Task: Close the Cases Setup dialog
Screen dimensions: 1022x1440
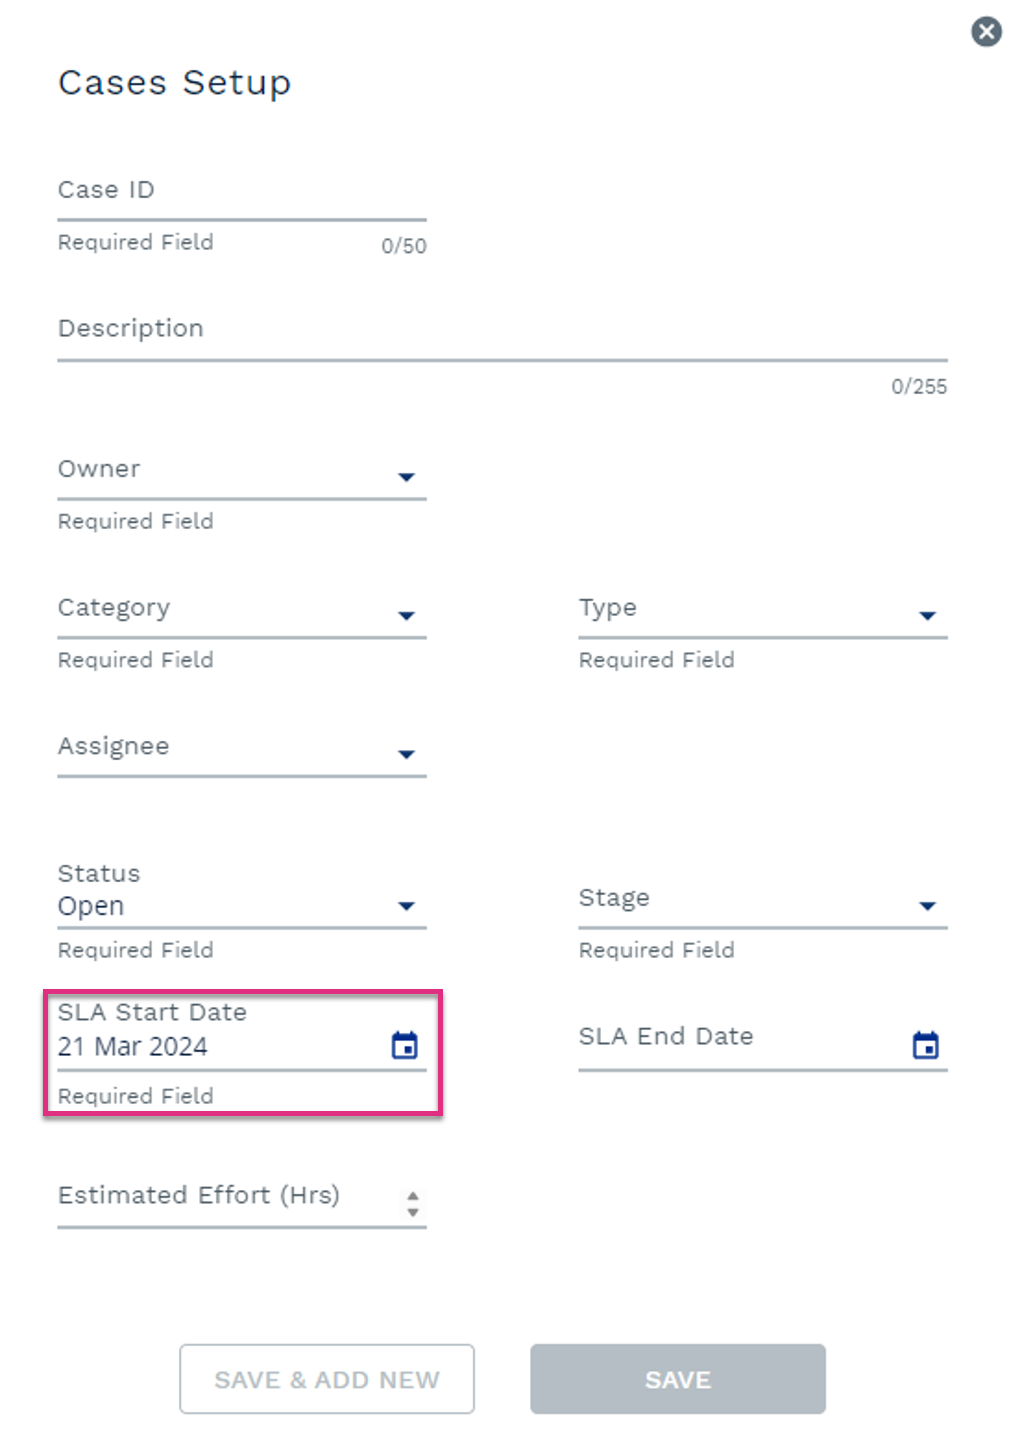Action: click(x=986, y=31)
